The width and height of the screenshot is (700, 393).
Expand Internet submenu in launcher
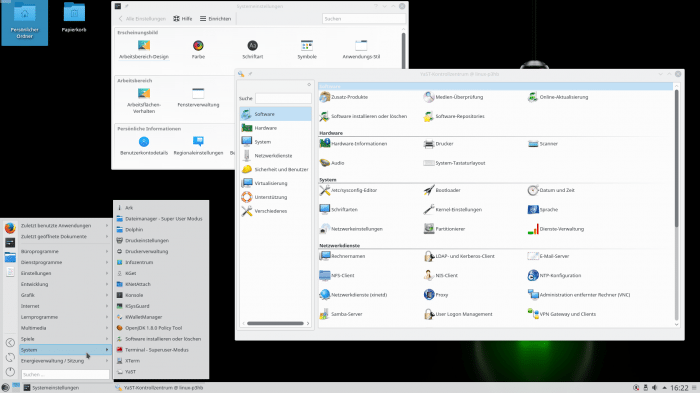pos(64,306)
